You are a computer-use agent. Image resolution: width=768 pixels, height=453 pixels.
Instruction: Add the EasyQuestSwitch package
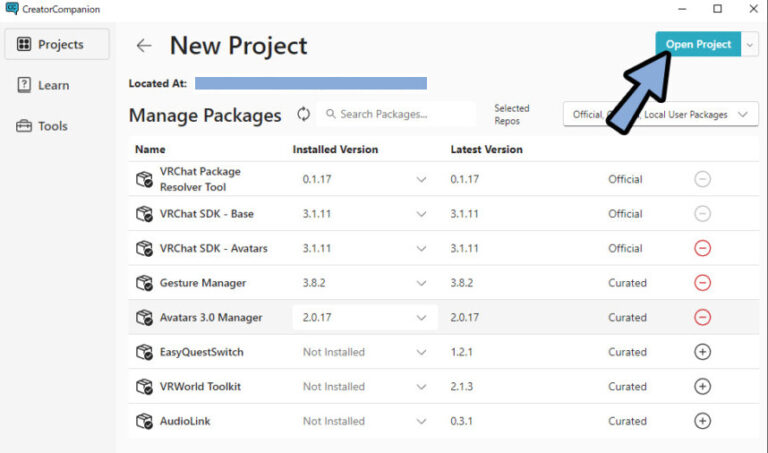point(702,352)
